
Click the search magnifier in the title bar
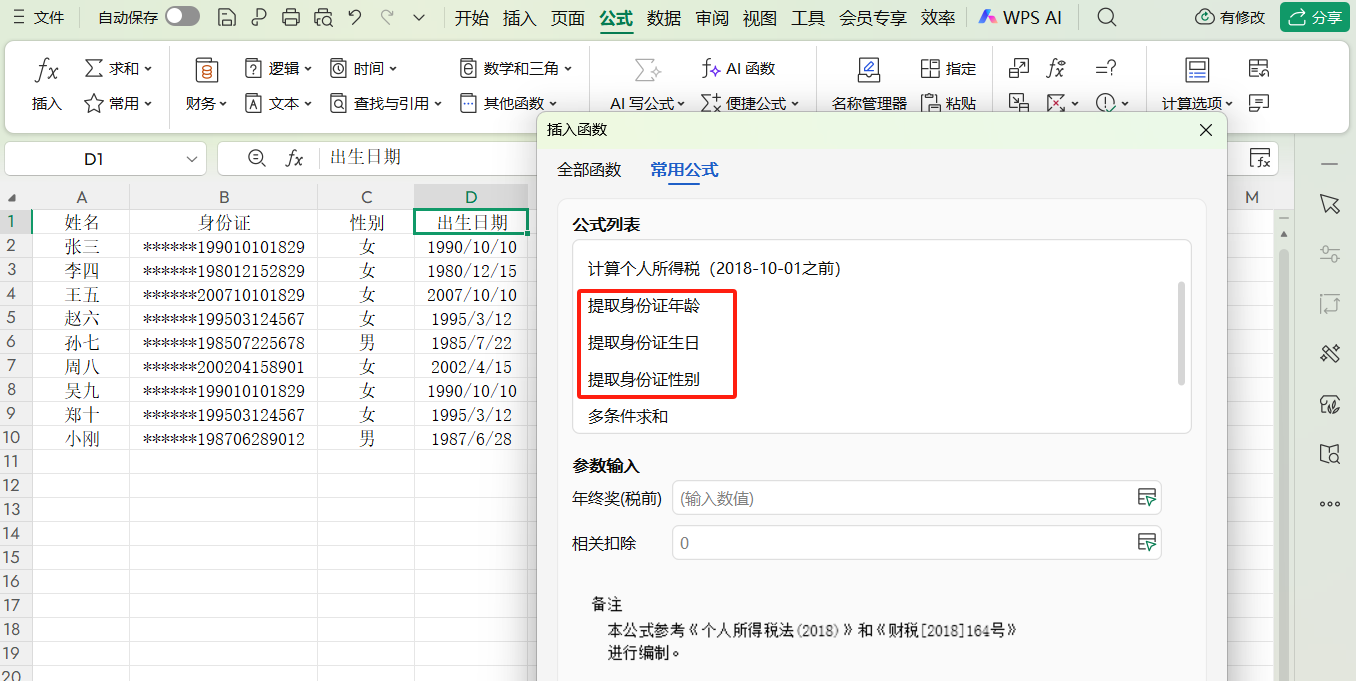[x=1106, y=17]
